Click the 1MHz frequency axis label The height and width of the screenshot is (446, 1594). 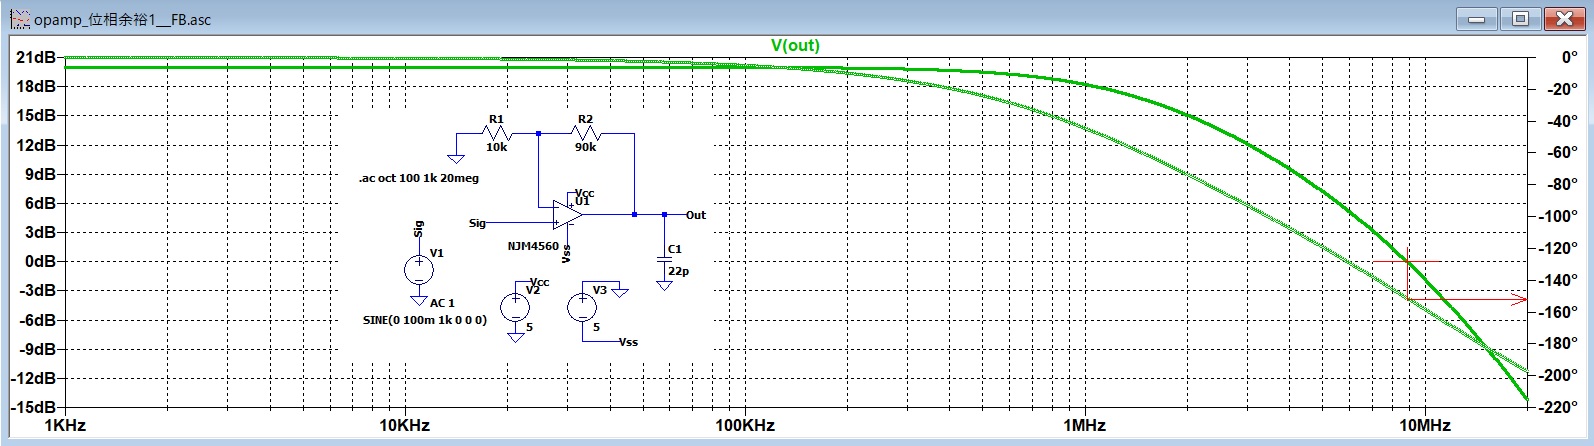pyautogui.click(x=1084, y=425)
